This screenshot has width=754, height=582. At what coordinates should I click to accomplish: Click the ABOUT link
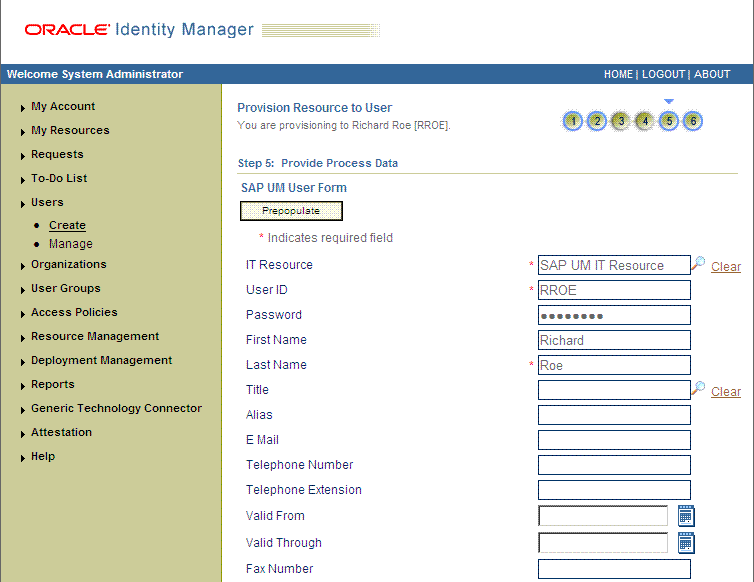pyautogui.click(x=712, y=75)
